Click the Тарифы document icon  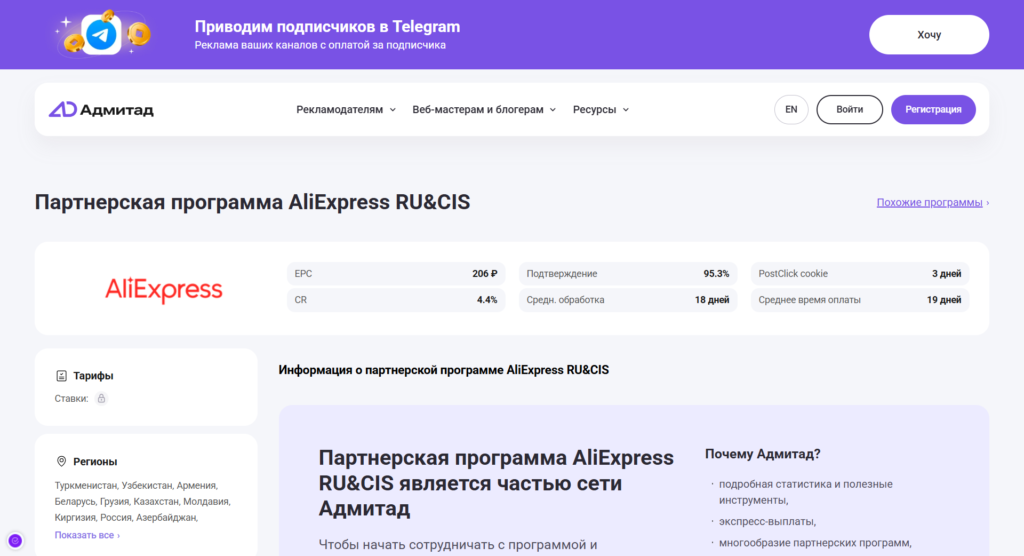tap(61, 376)
